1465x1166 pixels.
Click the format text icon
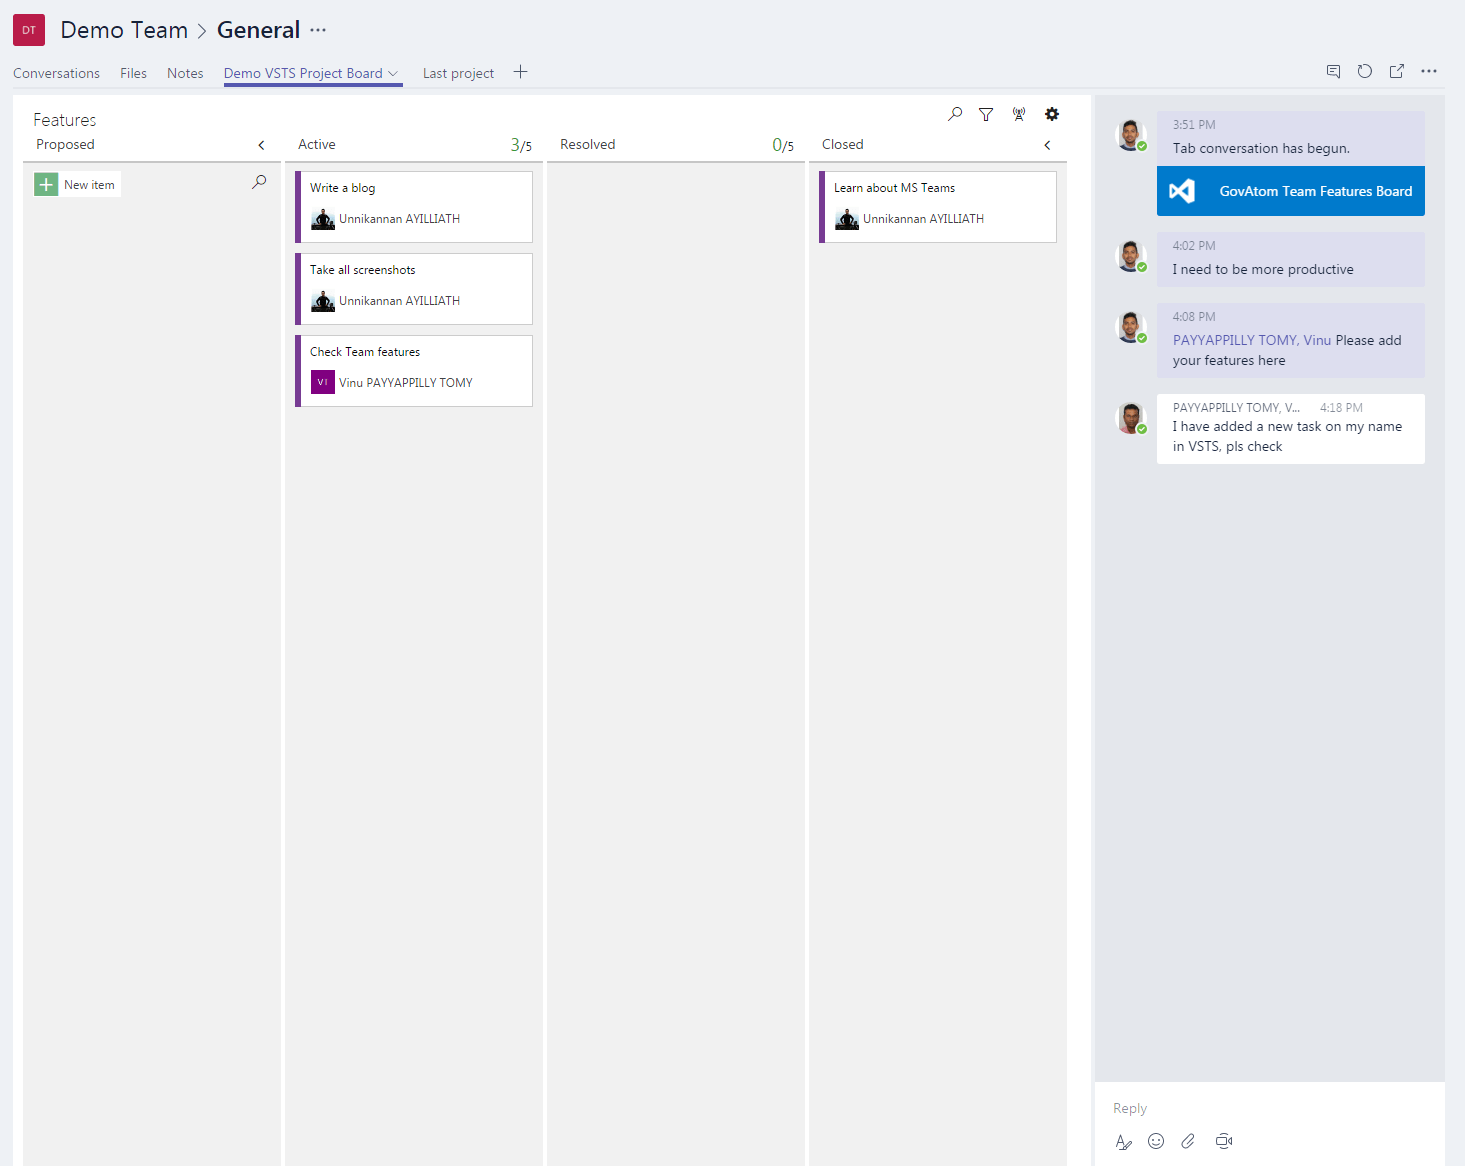pos(1123,1141)
